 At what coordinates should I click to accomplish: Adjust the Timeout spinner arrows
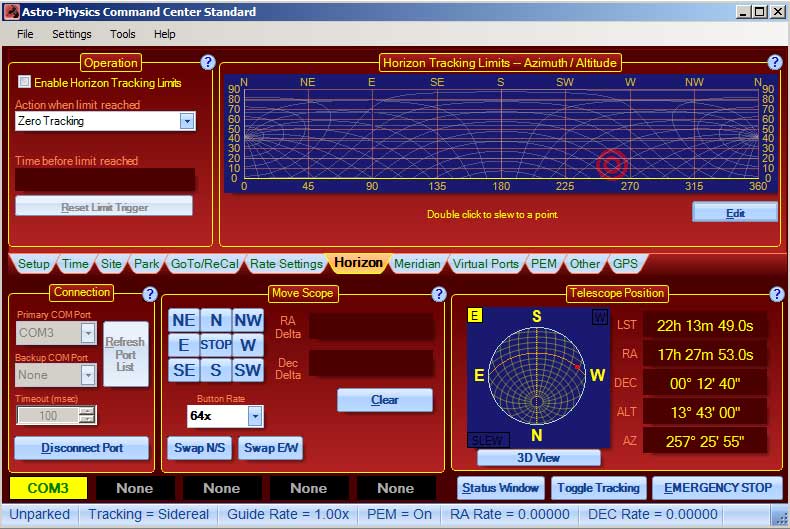coord(87,416)
